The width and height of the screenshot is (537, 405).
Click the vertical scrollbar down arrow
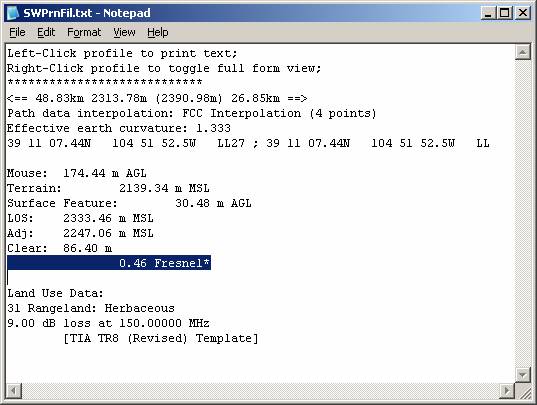[522, 375]
